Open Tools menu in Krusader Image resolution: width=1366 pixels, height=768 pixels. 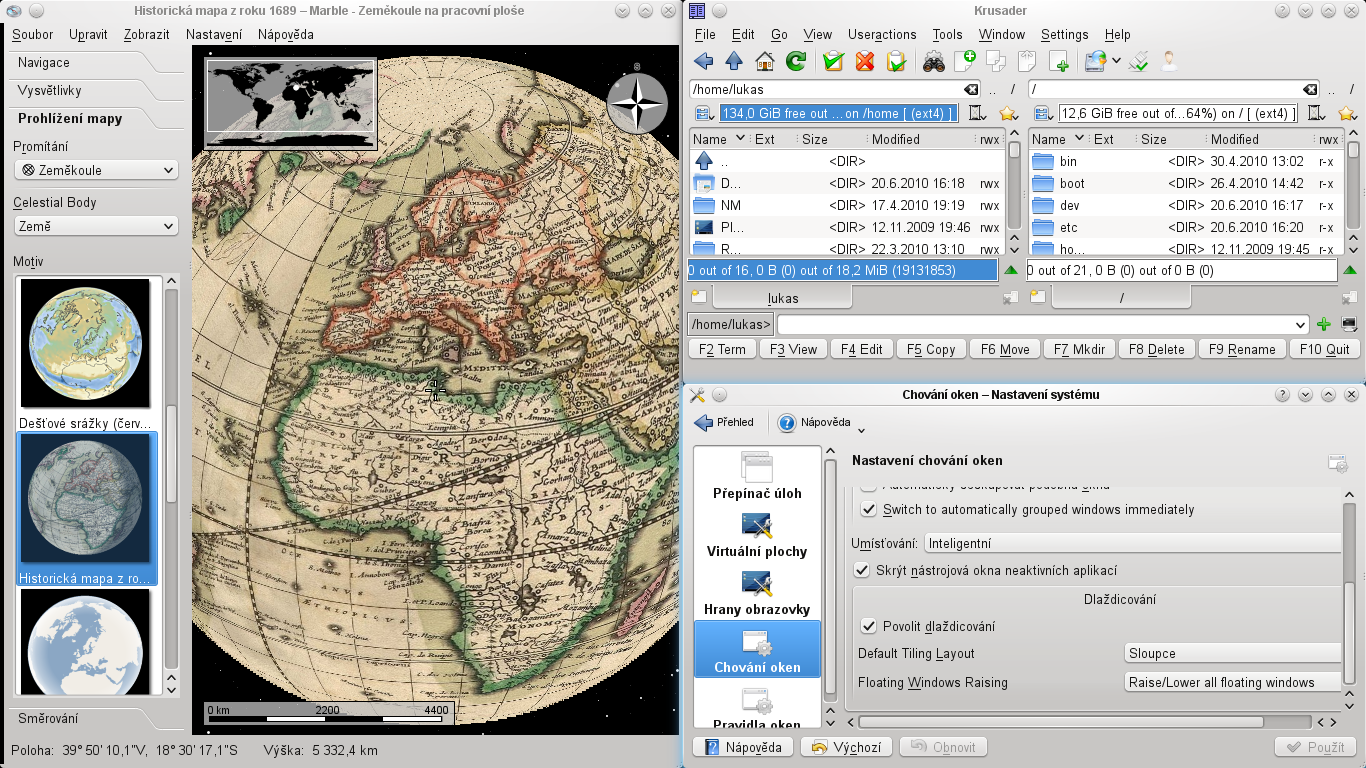coord(947,34)
